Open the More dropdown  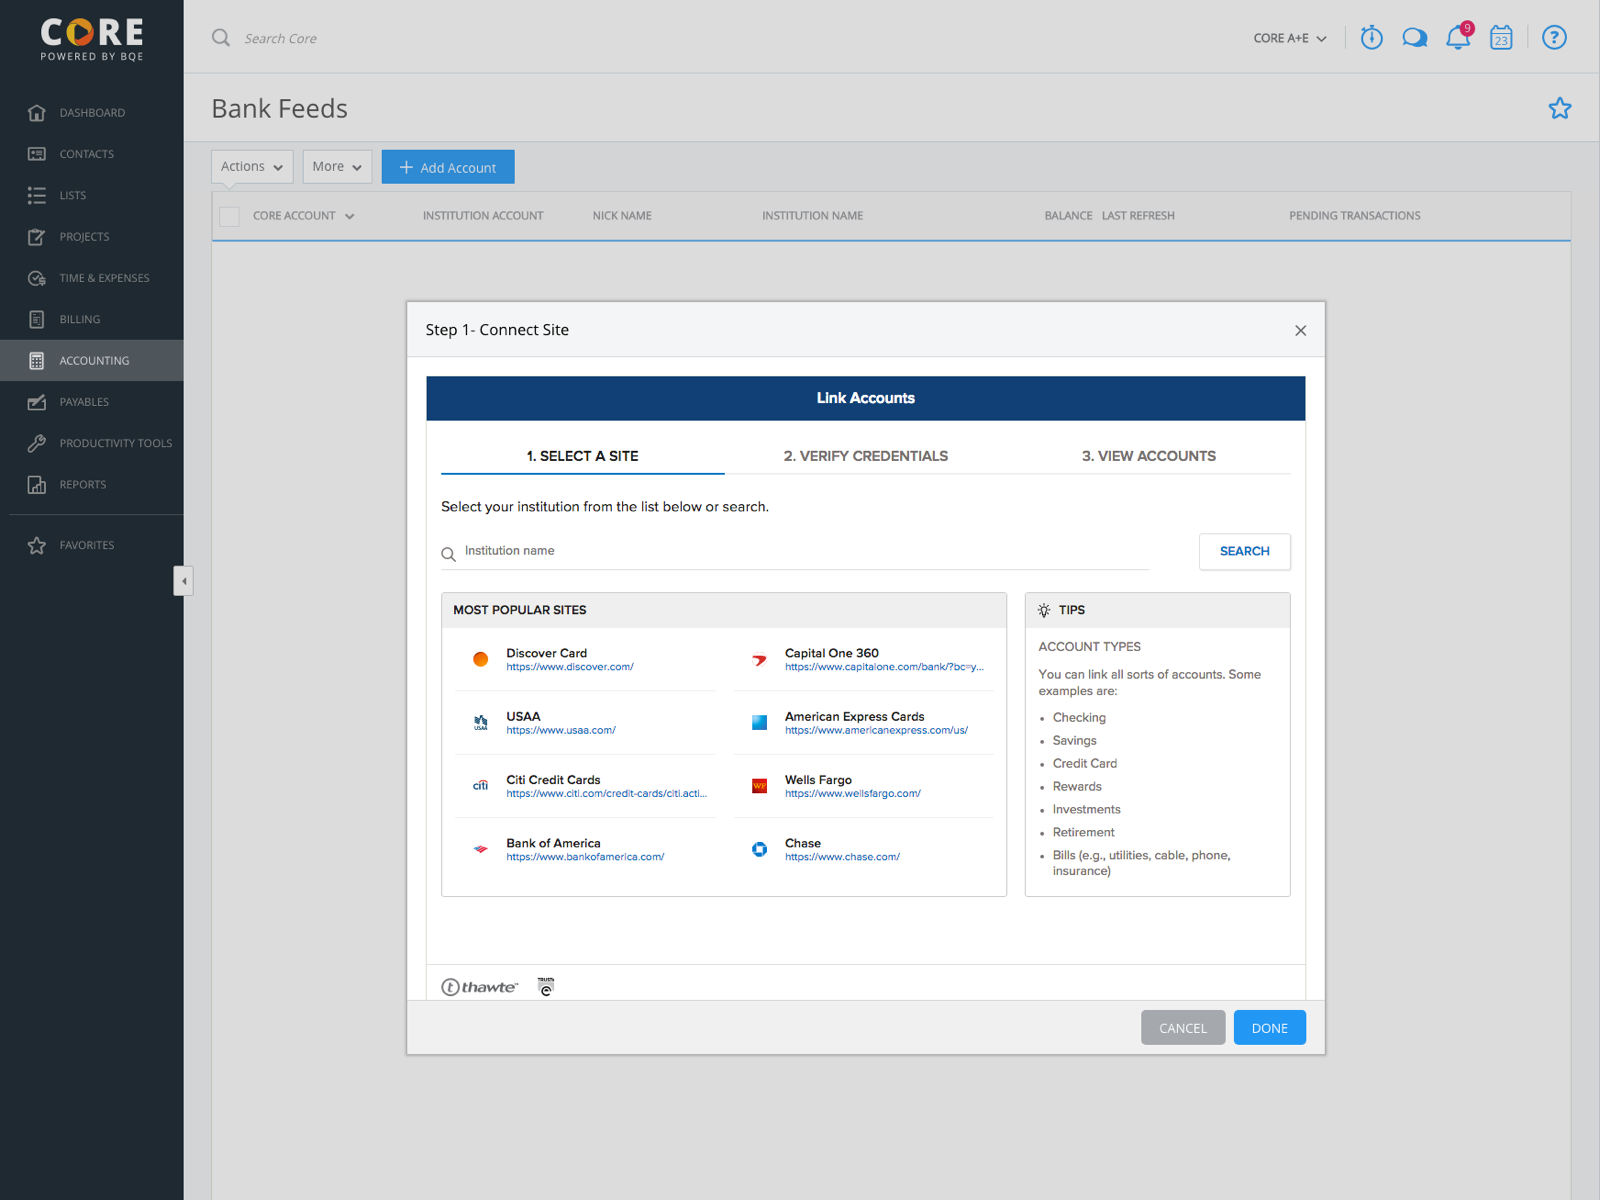(337, 167)
